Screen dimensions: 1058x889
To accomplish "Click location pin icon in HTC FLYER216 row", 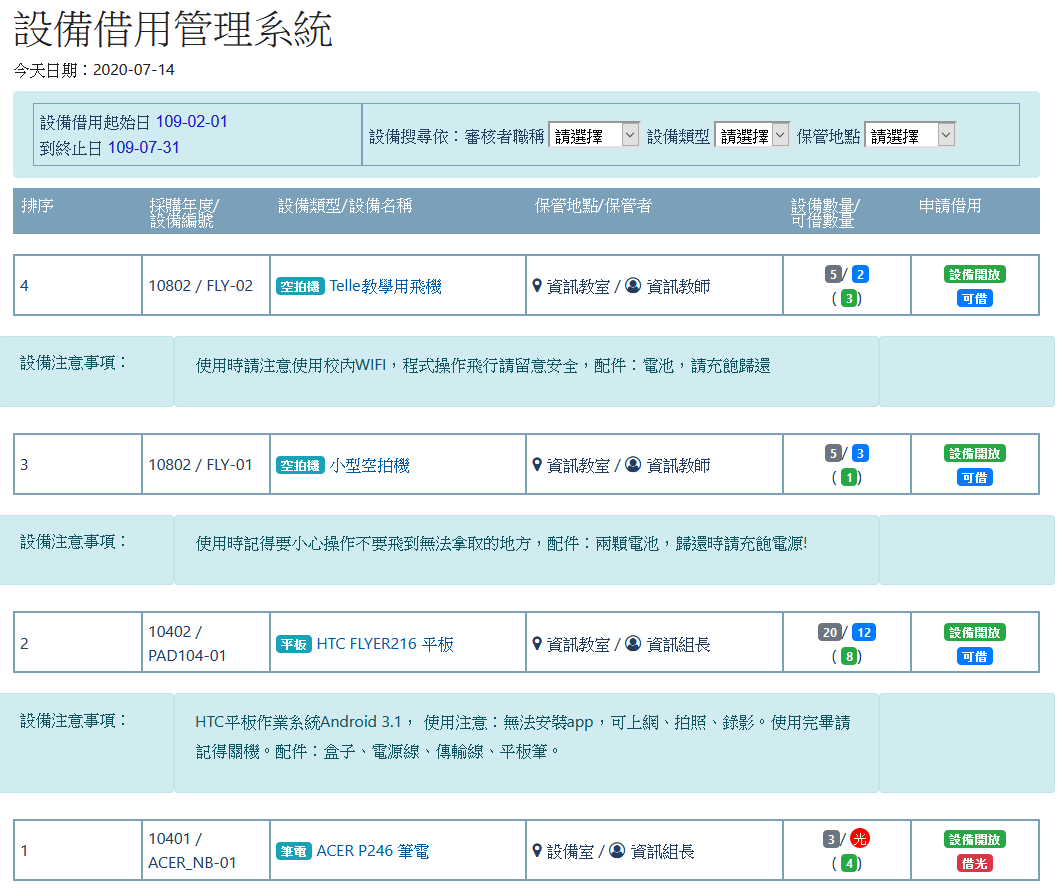I will pos(537,644).
